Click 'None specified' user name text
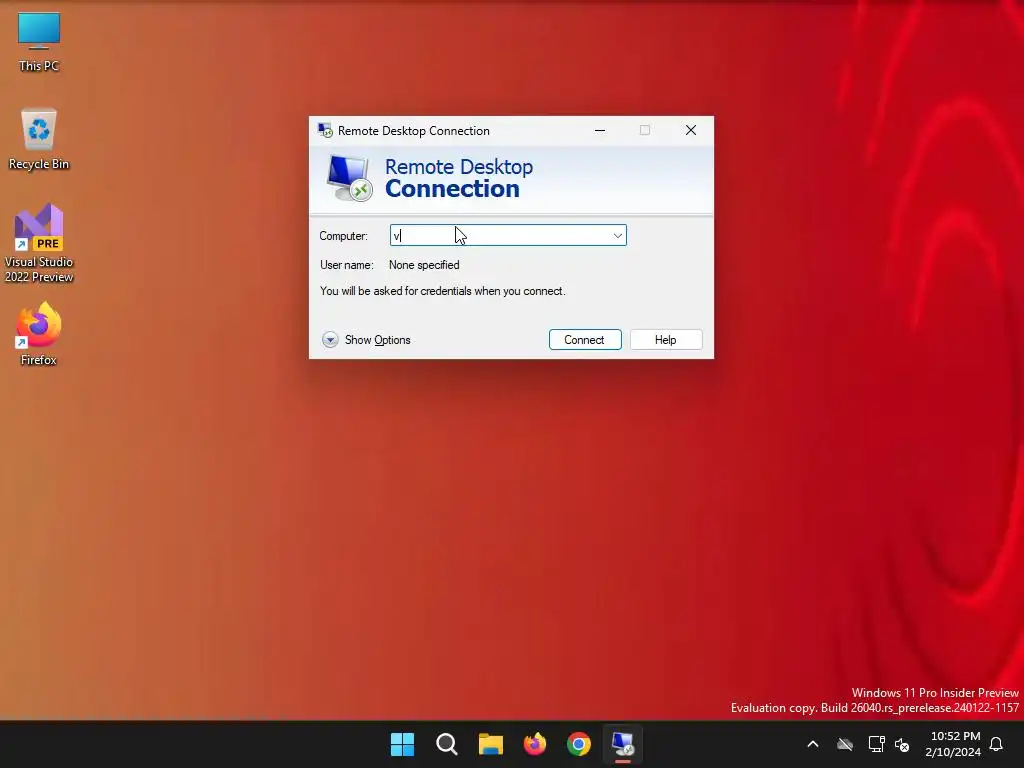This screenshot has width=1024, height=768. [424, 264]
